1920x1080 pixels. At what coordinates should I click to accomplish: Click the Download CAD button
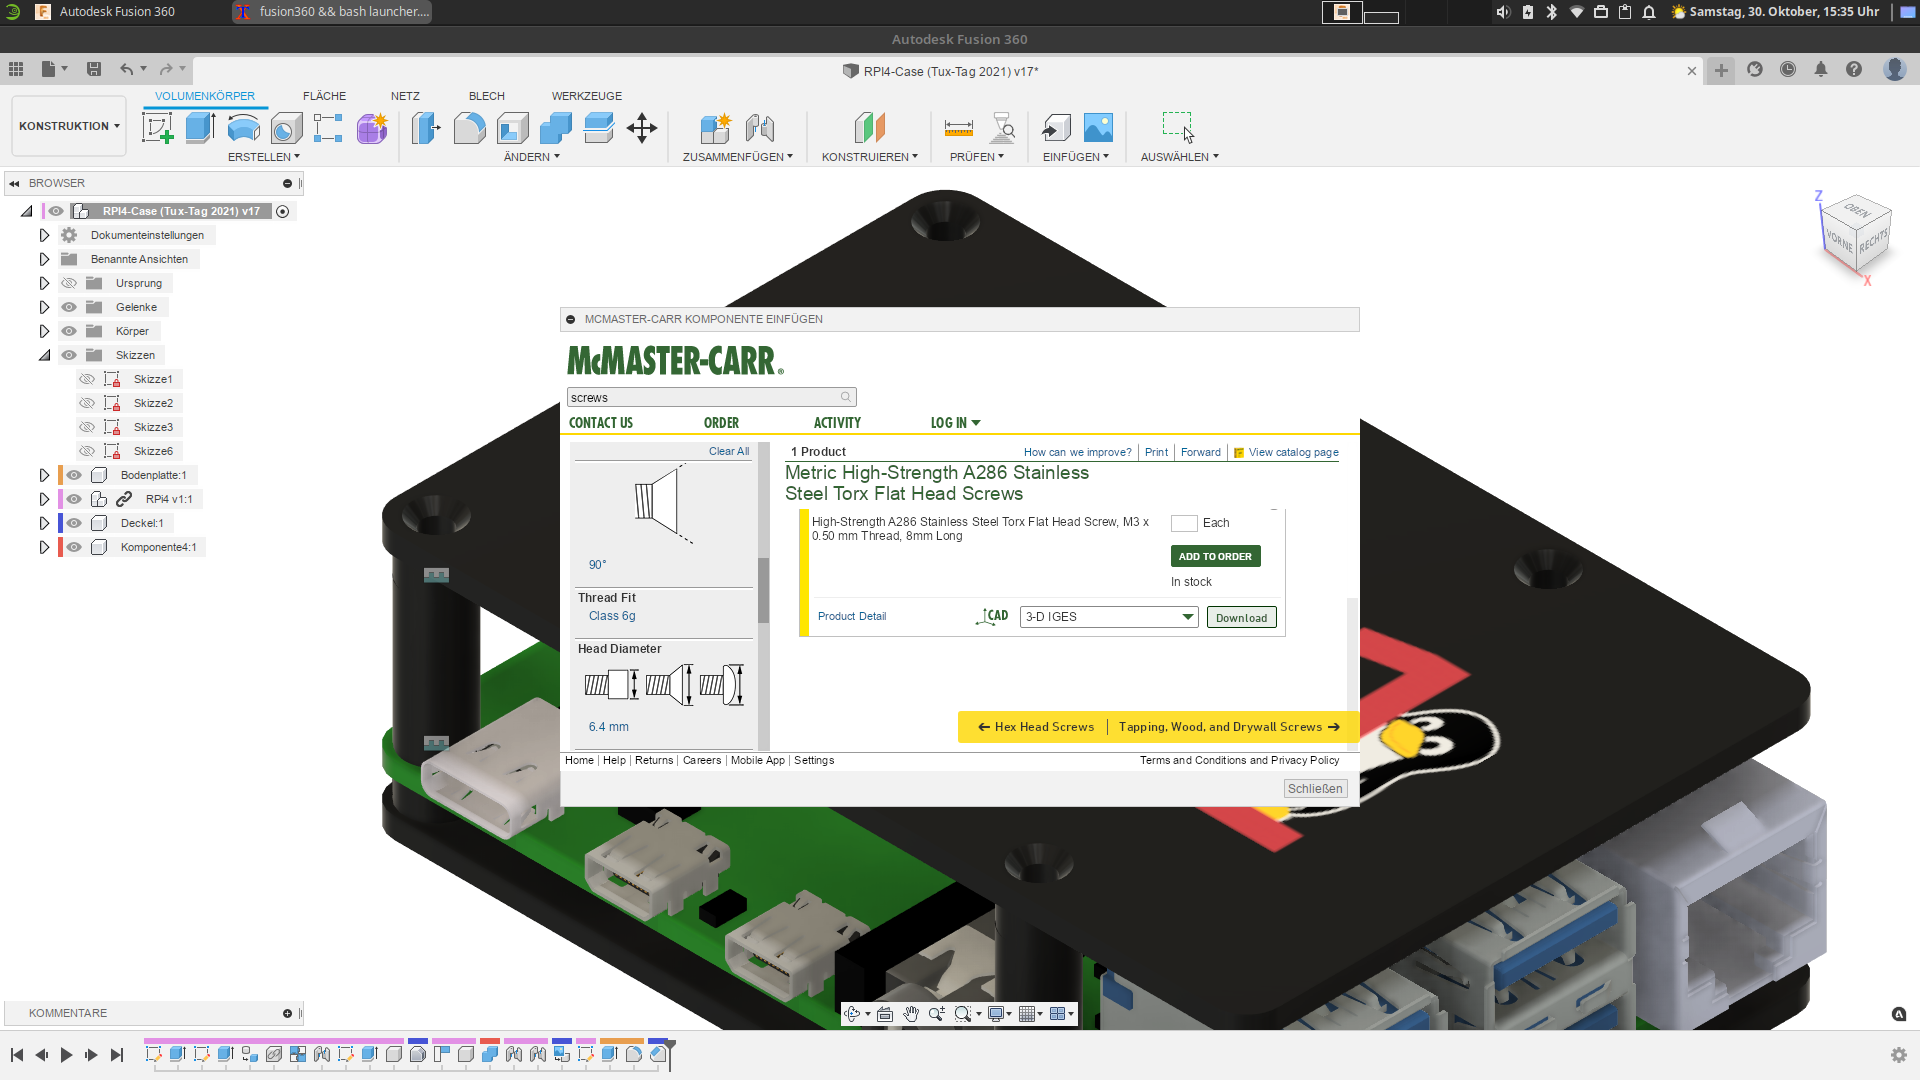(x=1241, y=617)
